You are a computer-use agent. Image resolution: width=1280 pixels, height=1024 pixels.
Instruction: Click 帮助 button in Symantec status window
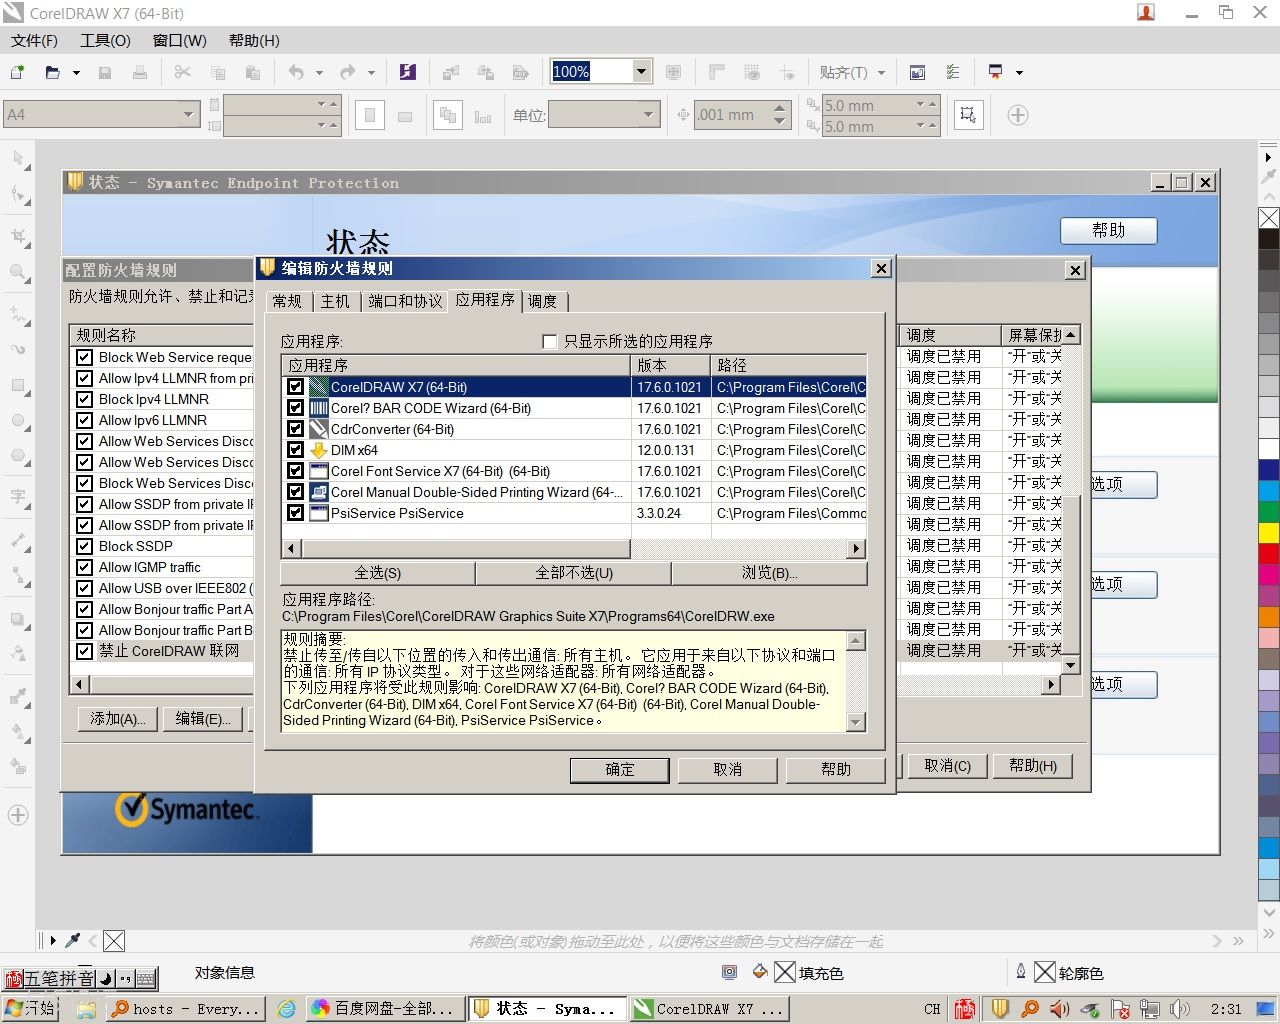1109,230
